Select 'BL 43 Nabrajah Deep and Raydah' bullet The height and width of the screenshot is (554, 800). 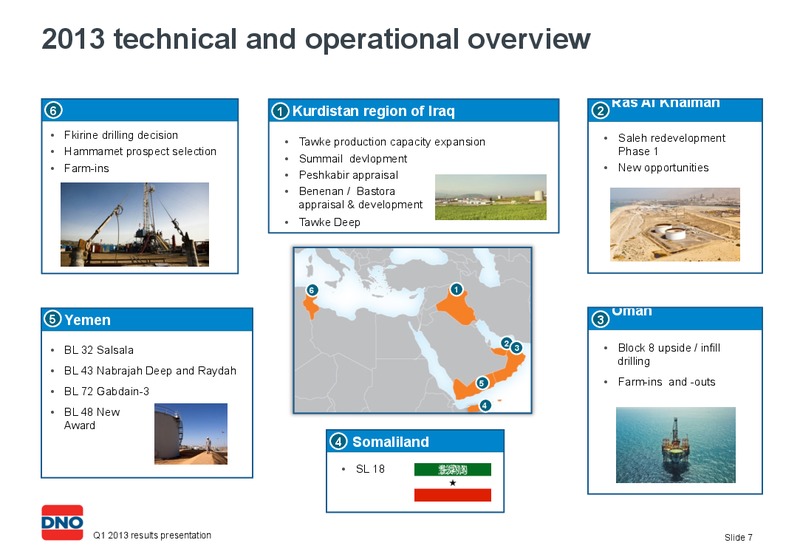tap(150, 371)
